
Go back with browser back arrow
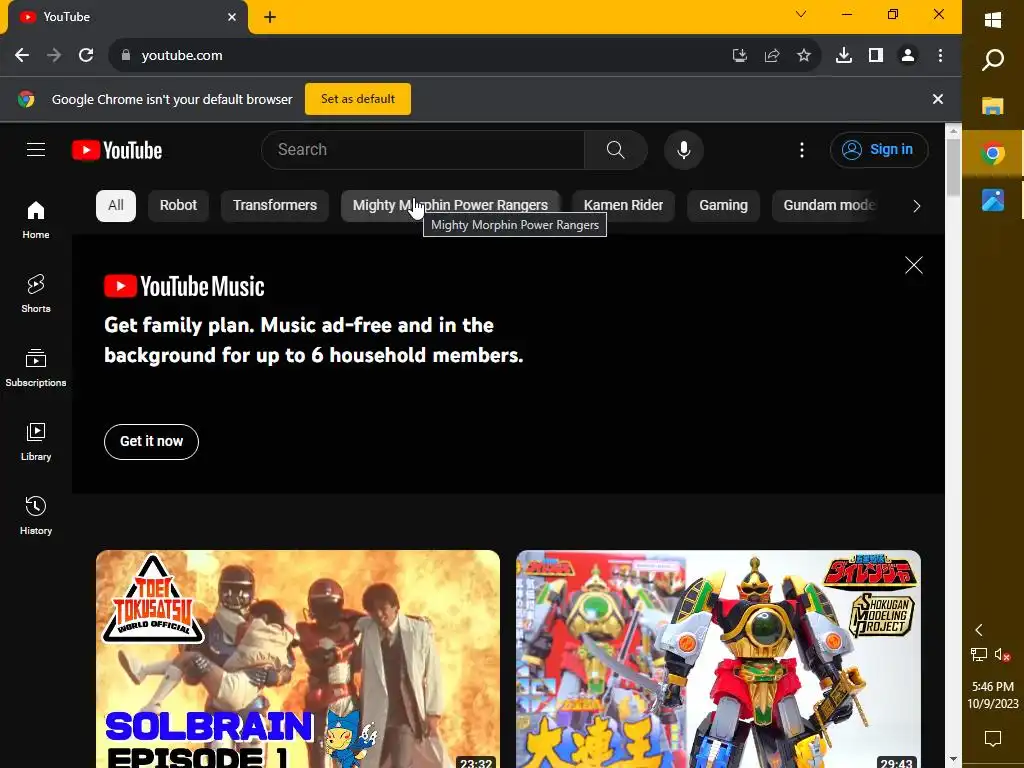pos(22,55)
